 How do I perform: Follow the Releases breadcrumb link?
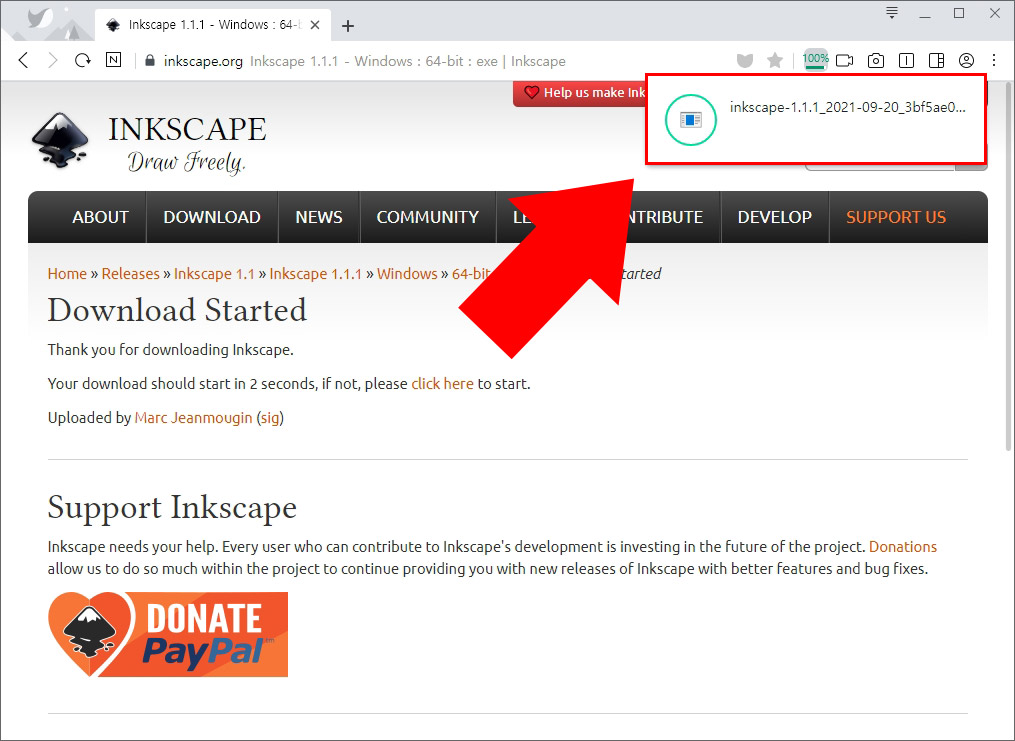point(131,274)
